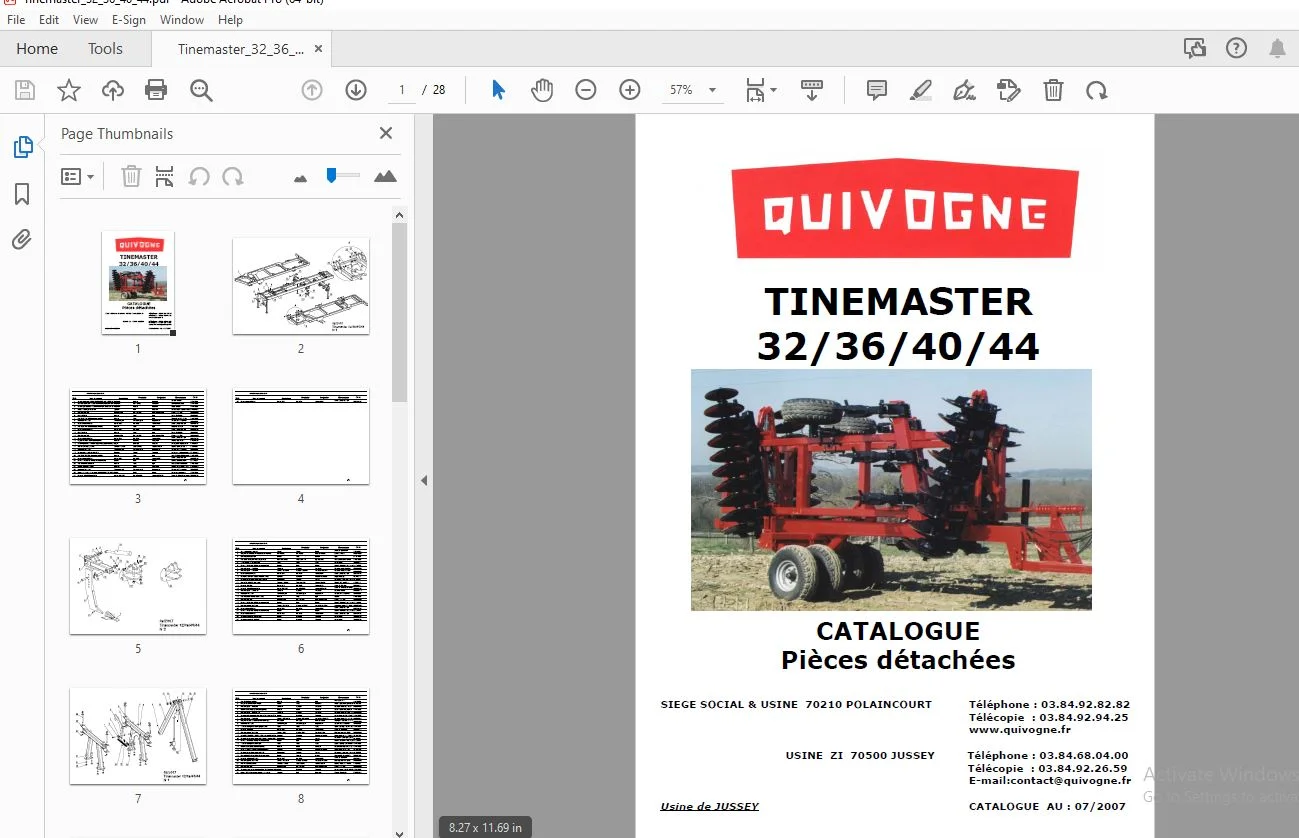The height and width of the screenshot is (838, 1299).
Task: Select the page 8 thumbnail
Action: 301,736
